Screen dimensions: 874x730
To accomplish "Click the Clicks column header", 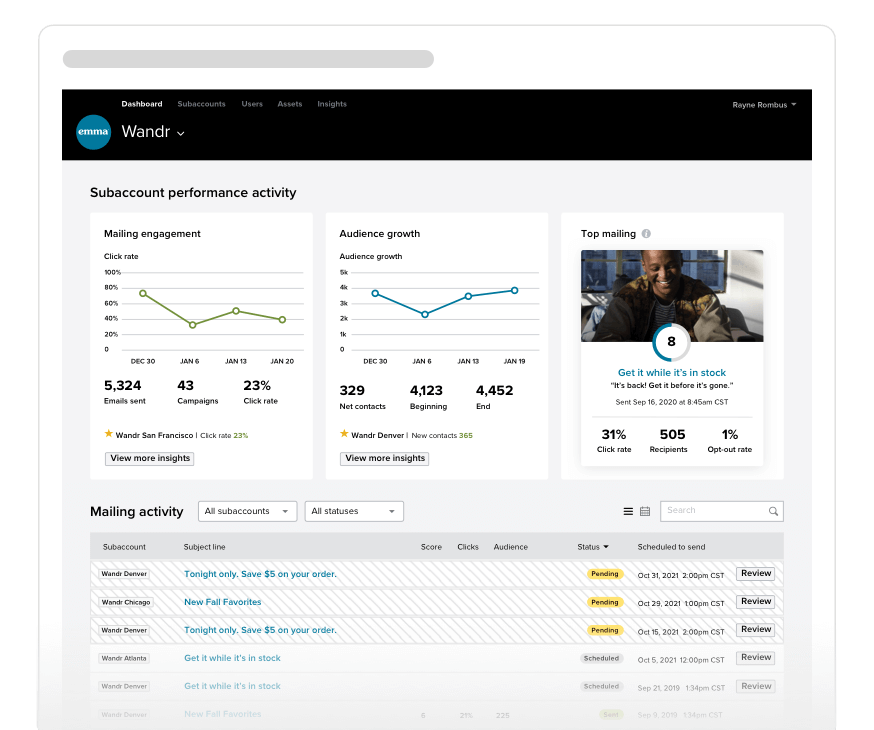I will (x=468, y=547).
